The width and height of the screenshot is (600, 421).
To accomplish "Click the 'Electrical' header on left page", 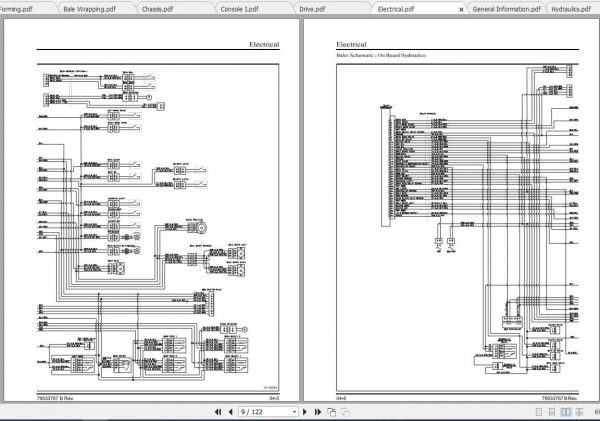I will (264, 44).
